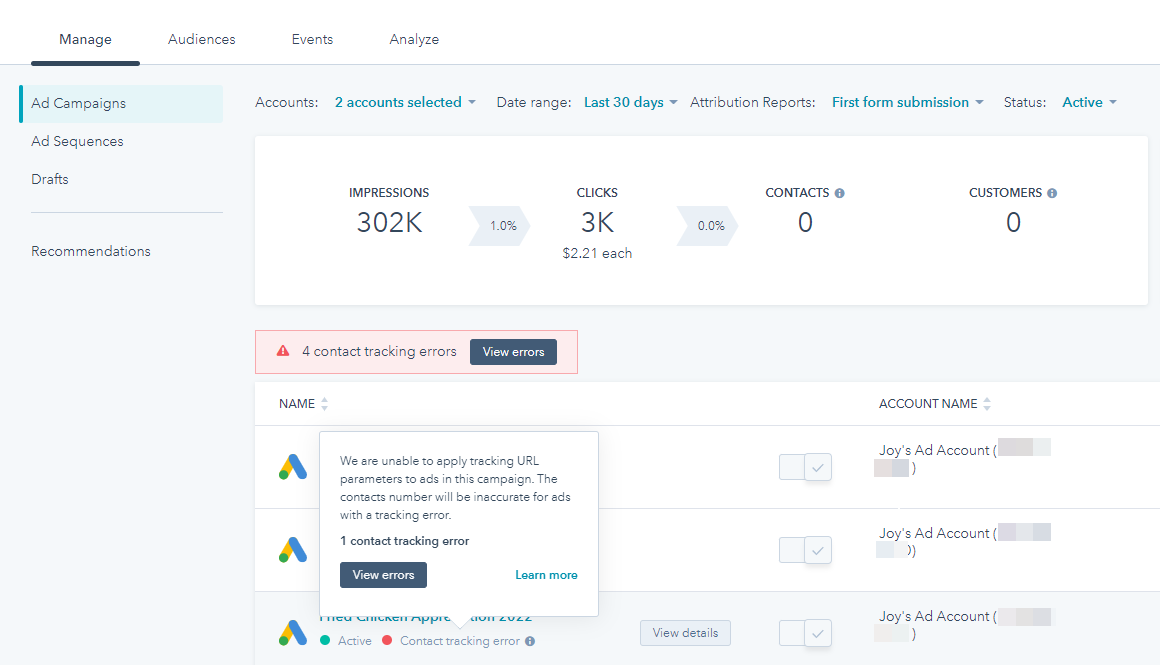Click the Google Ads icon next to Fried Chicken Appreciation 2022
The height and width of the screenshot is (665, 1160).
coord(293,632)
